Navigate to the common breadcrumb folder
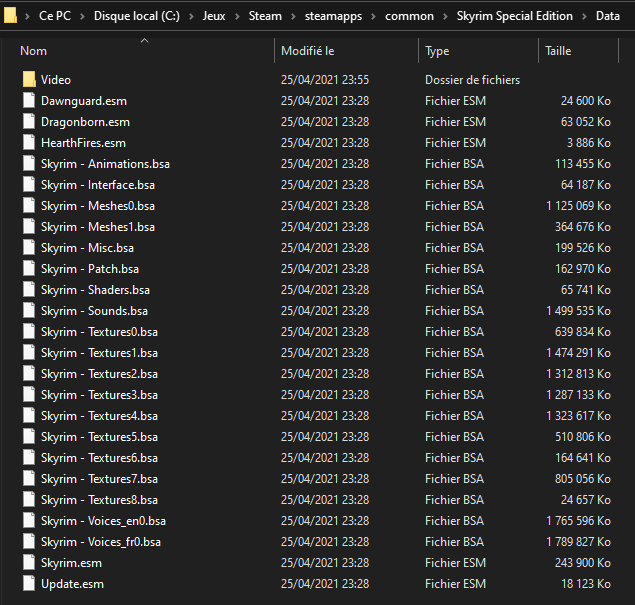 (x=409, y=16)
